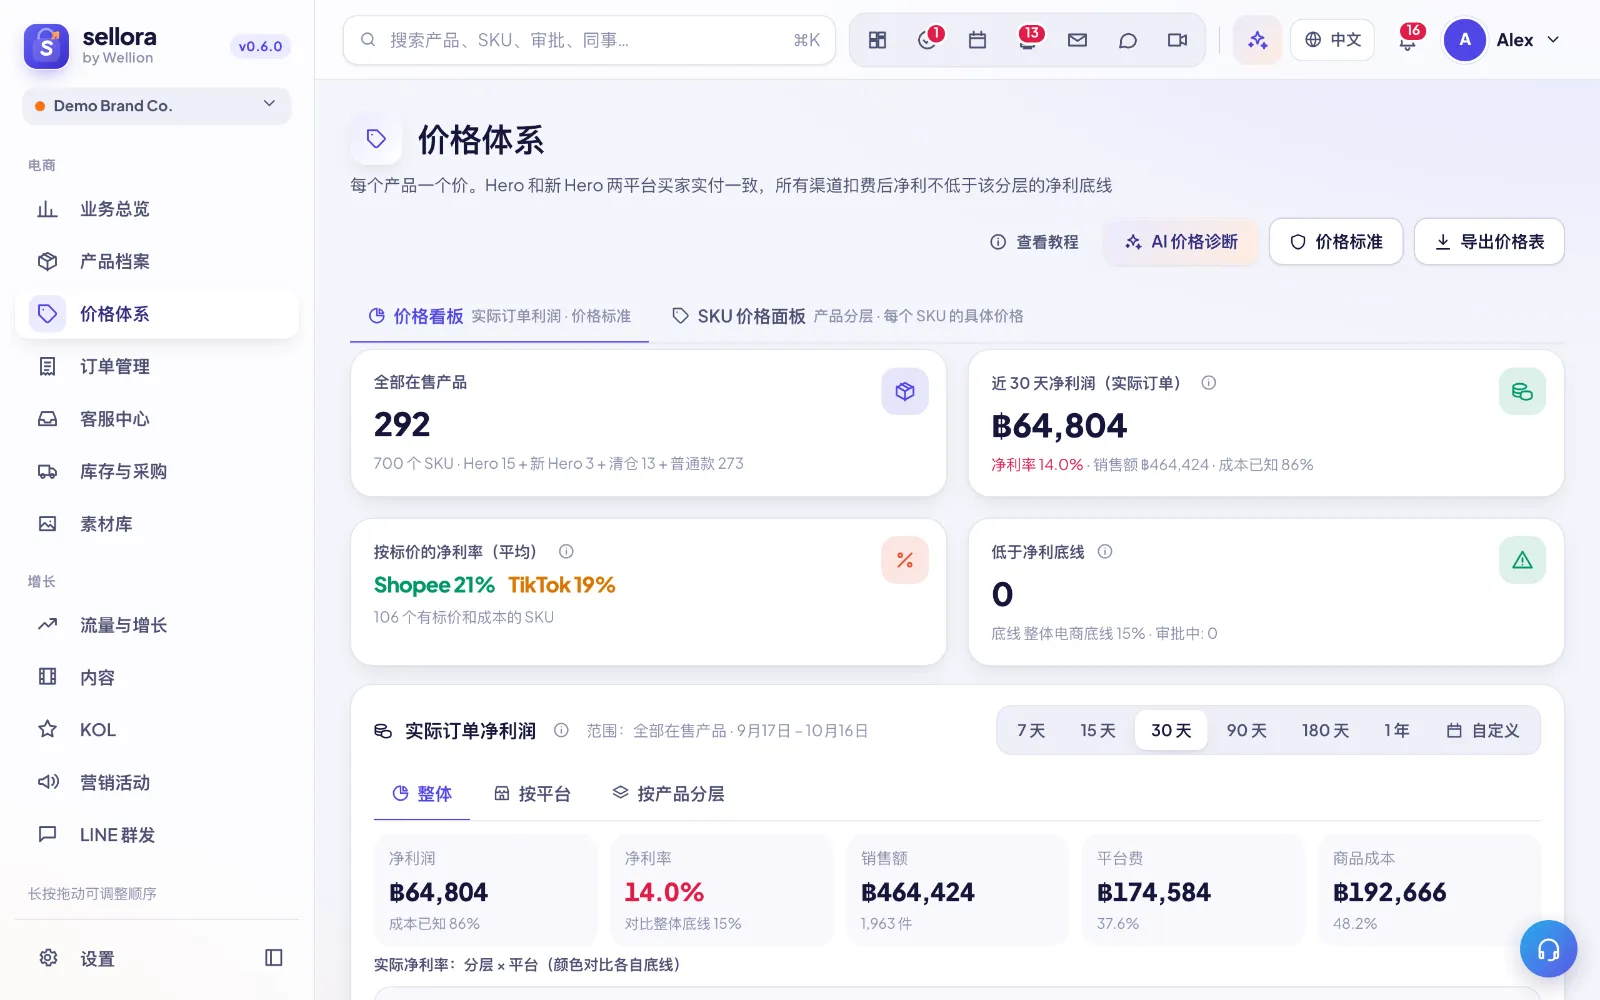Switch to the 价格看板 tab
Image resolution: width=1600 pixels, height=1000 pixels.
[500, 316]
